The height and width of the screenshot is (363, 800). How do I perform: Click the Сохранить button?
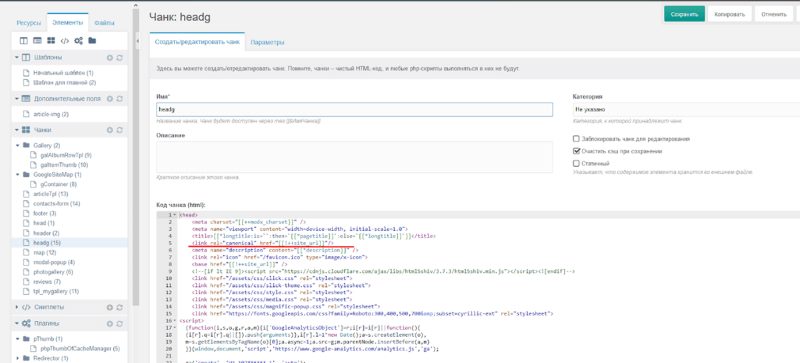point(684,14)
